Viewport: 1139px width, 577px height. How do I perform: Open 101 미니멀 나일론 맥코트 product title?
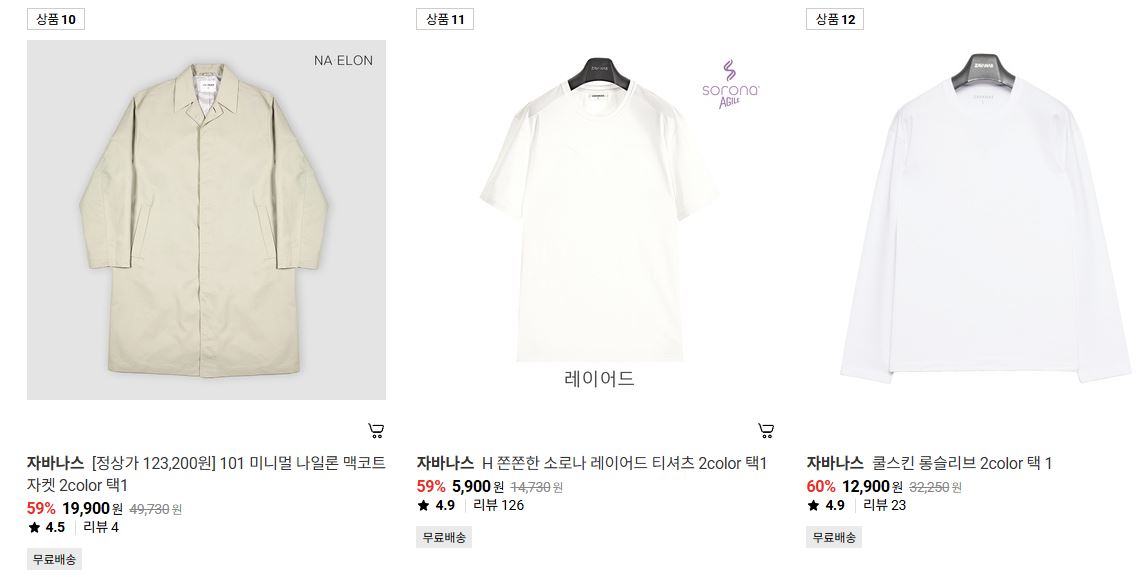pos(206,474)
